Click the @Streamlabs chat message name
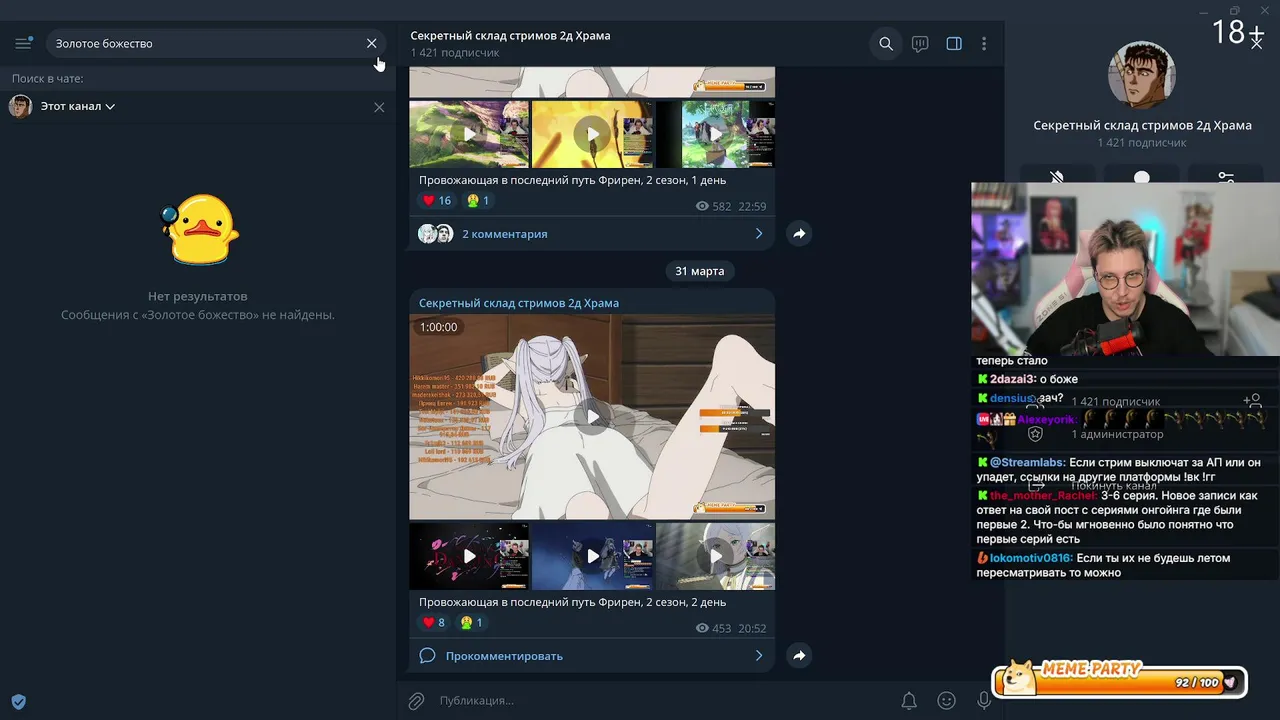Viewport: 1280px width, 720px height. [x=1027, y=463]
